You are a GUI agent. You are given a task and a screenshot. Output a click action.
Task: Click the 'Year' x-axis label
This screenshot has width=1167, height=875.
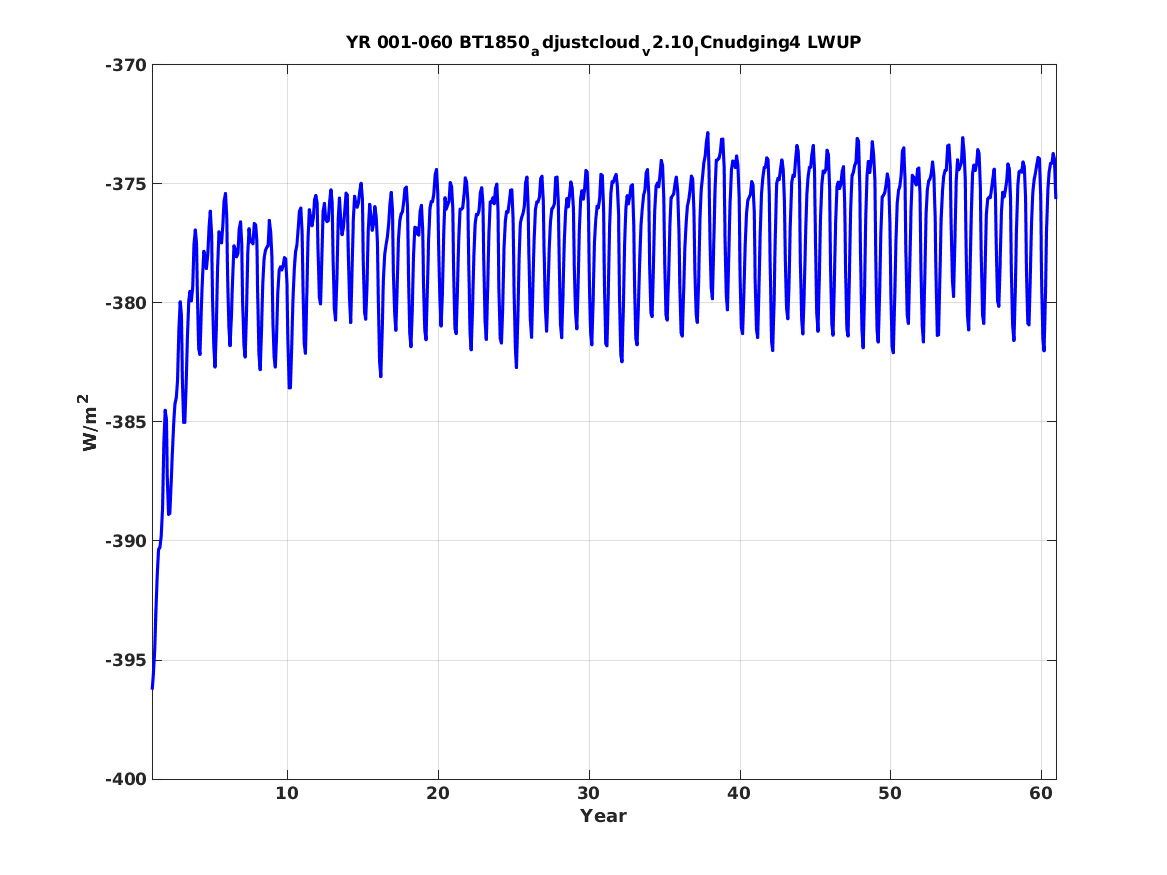coord(604,816)
